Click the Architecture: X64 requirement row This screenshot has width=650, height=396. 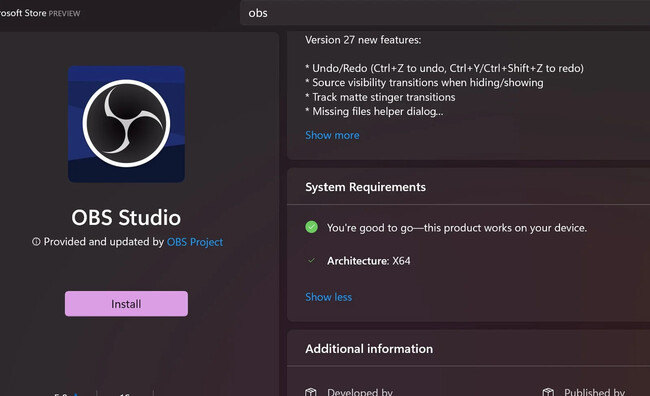click(369, 261)
